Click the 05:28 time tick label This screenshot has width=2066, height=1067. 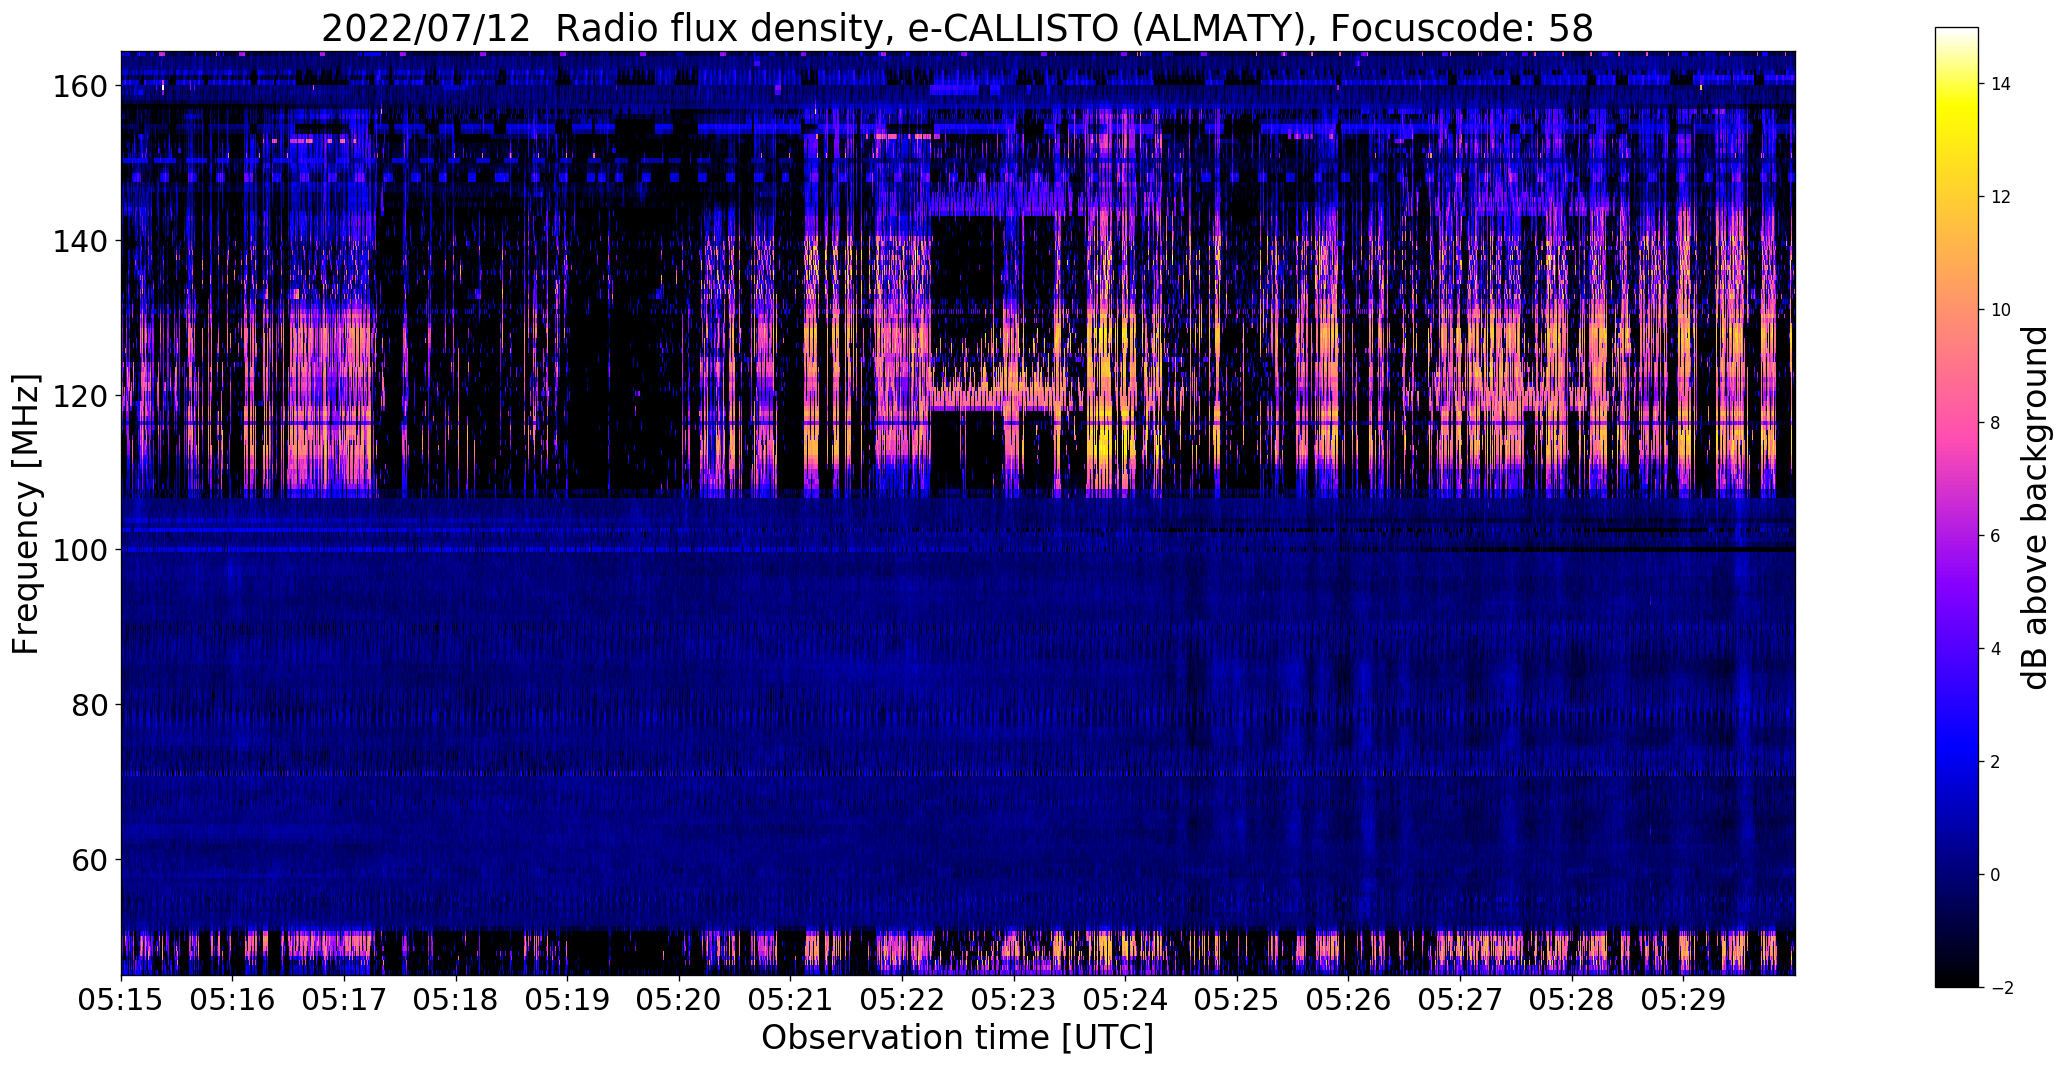[1573, 1000]
